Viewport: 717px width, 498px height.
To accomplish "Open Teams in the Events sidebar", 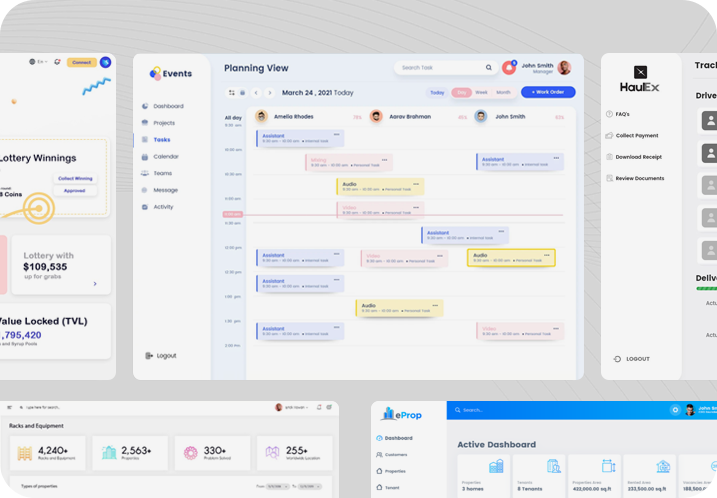I will point(157,173).
